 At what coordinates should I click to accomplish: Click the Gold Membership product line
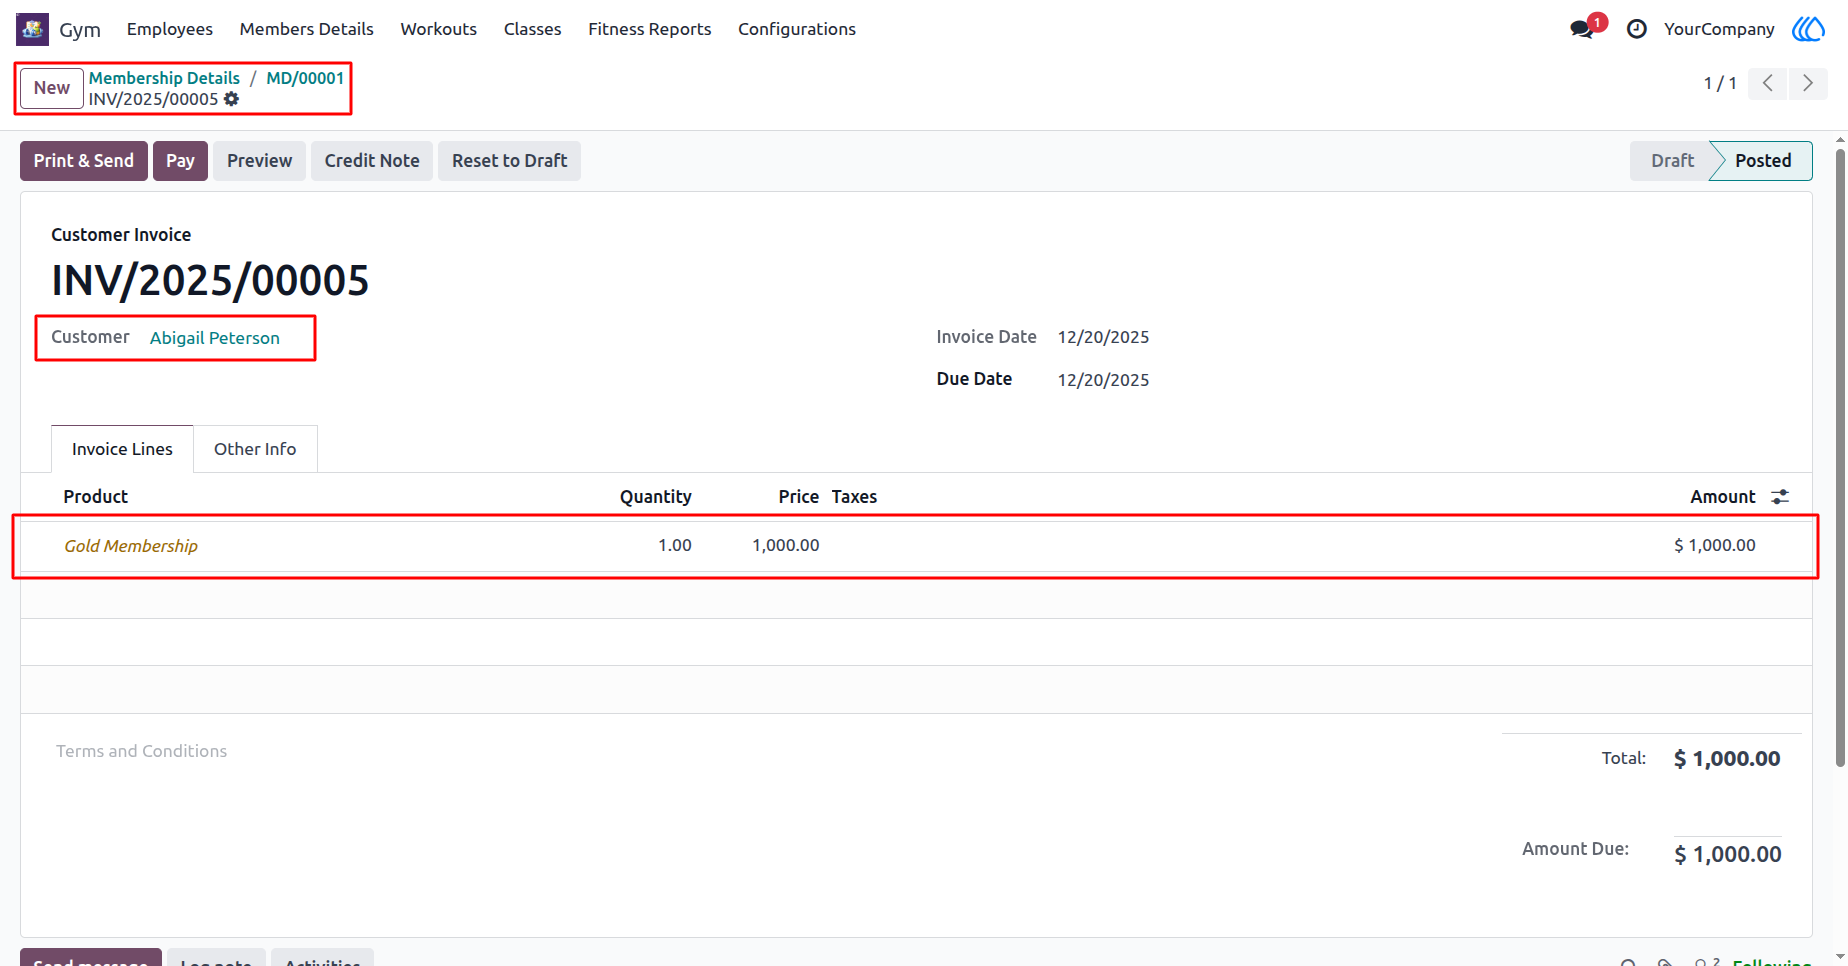(x=131, y=546)
